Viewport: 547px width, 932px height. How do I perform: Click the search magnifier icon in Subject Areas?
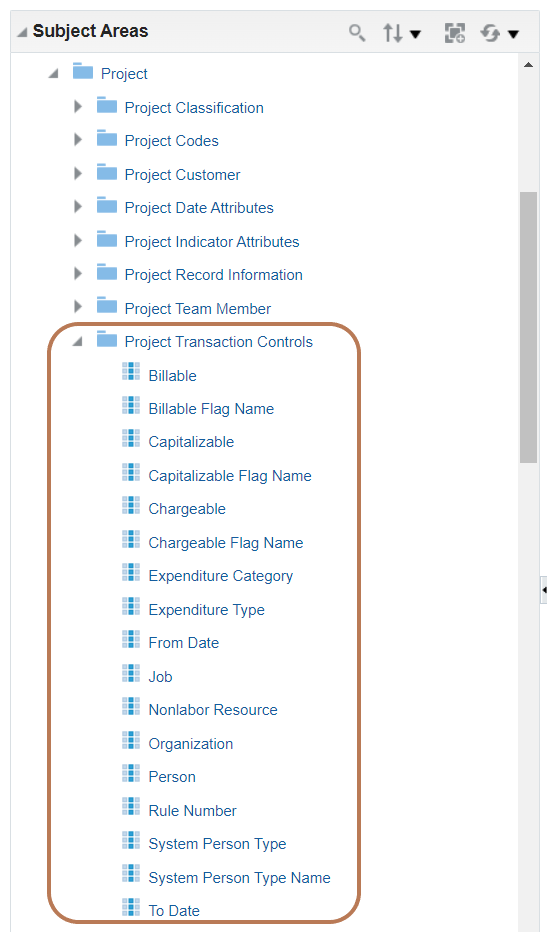[x=357, y=33]
